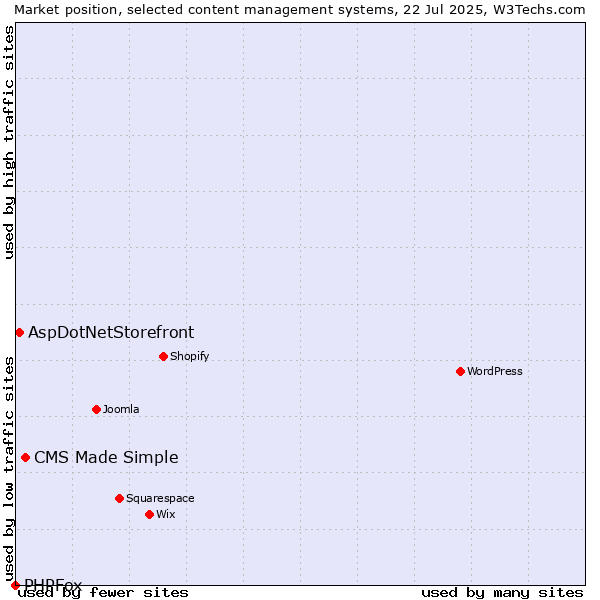The width and height of the screenshot is (600, 600).
Task: Select the Joomla label text
Action: coord(121,409)
